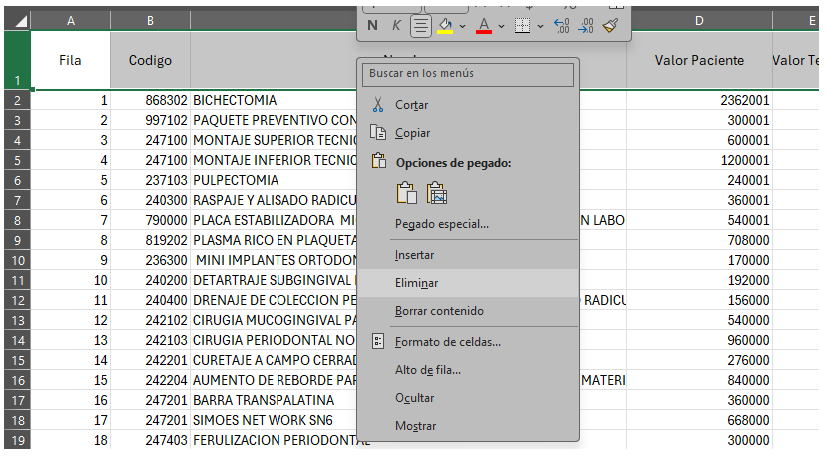The image size is (827, 462).
Task: Toggle center alignment in mini toolbar
Action: [421, 26]
